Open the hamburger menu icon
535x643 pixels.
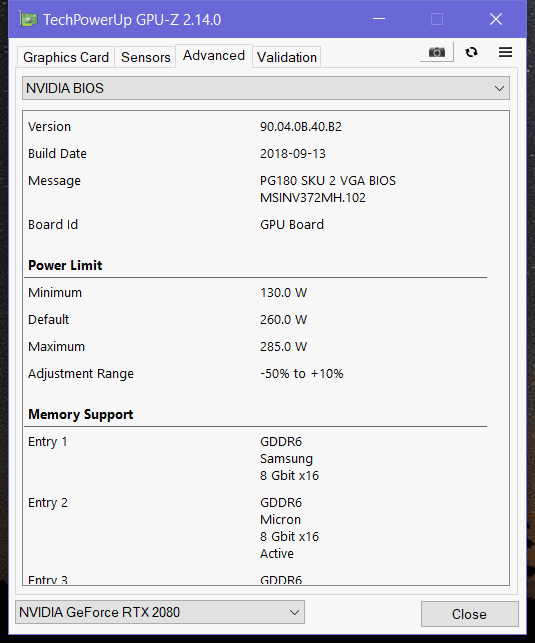(505, 52)
